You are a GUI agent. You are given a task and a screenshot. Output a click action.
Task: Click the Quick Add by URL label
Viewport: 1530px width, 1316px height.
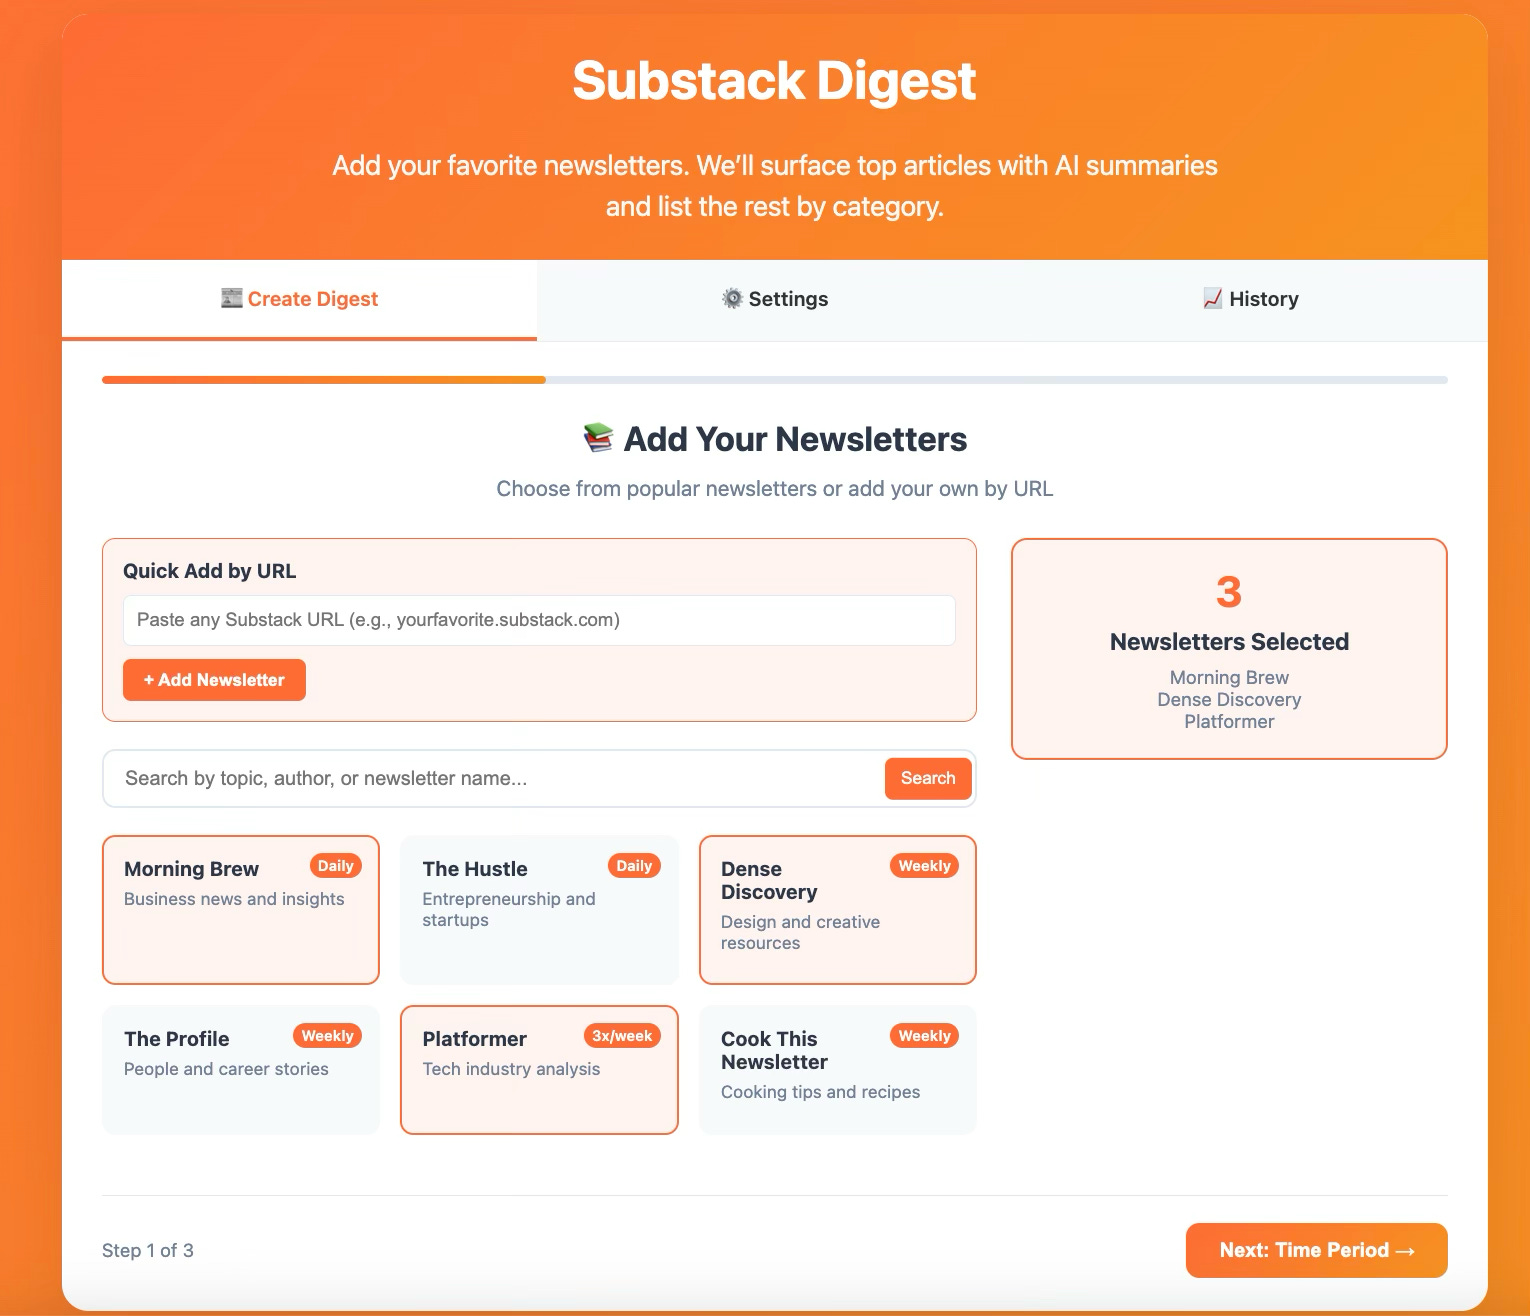[x=210, y=571]
